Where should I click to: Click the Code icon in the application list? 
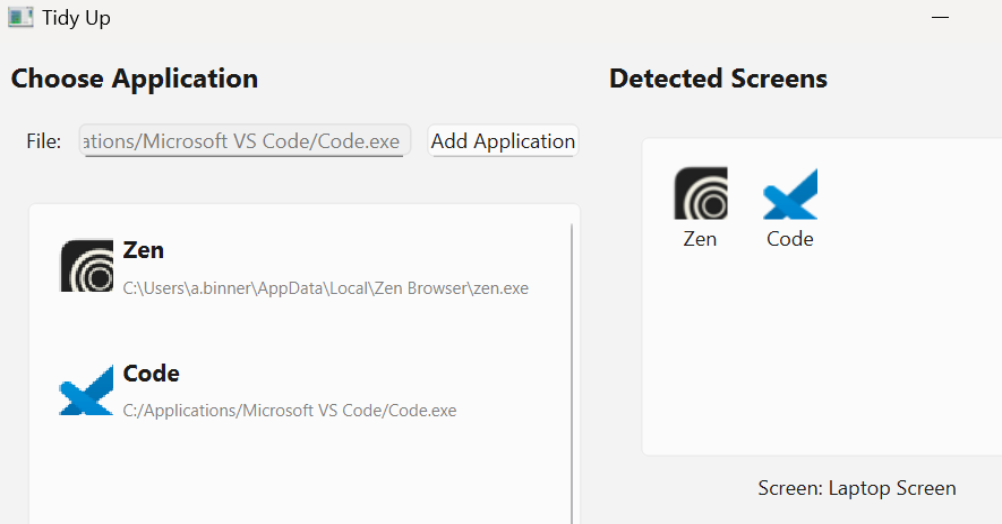click(87, 390)
